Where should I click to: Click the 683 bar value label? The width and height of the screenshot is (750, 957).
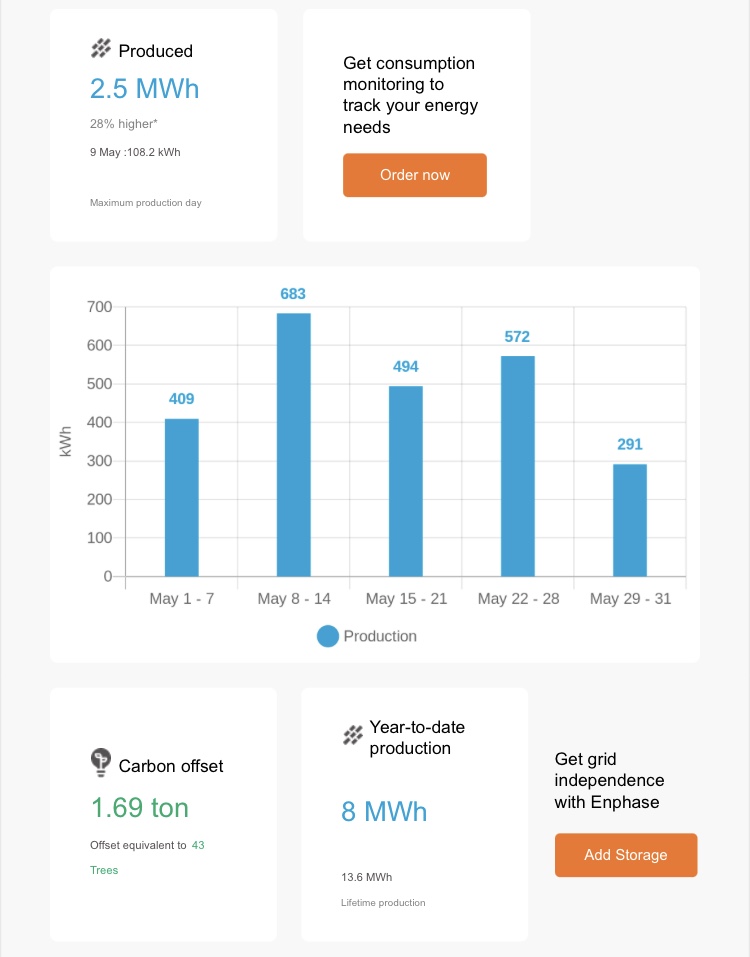click(x=293, y=294)
